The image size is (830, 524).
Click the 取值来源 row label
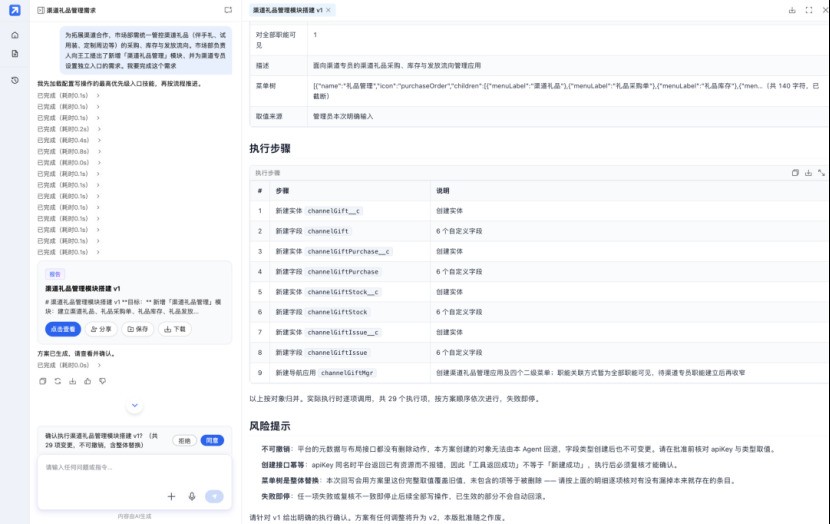pos(269,116)
